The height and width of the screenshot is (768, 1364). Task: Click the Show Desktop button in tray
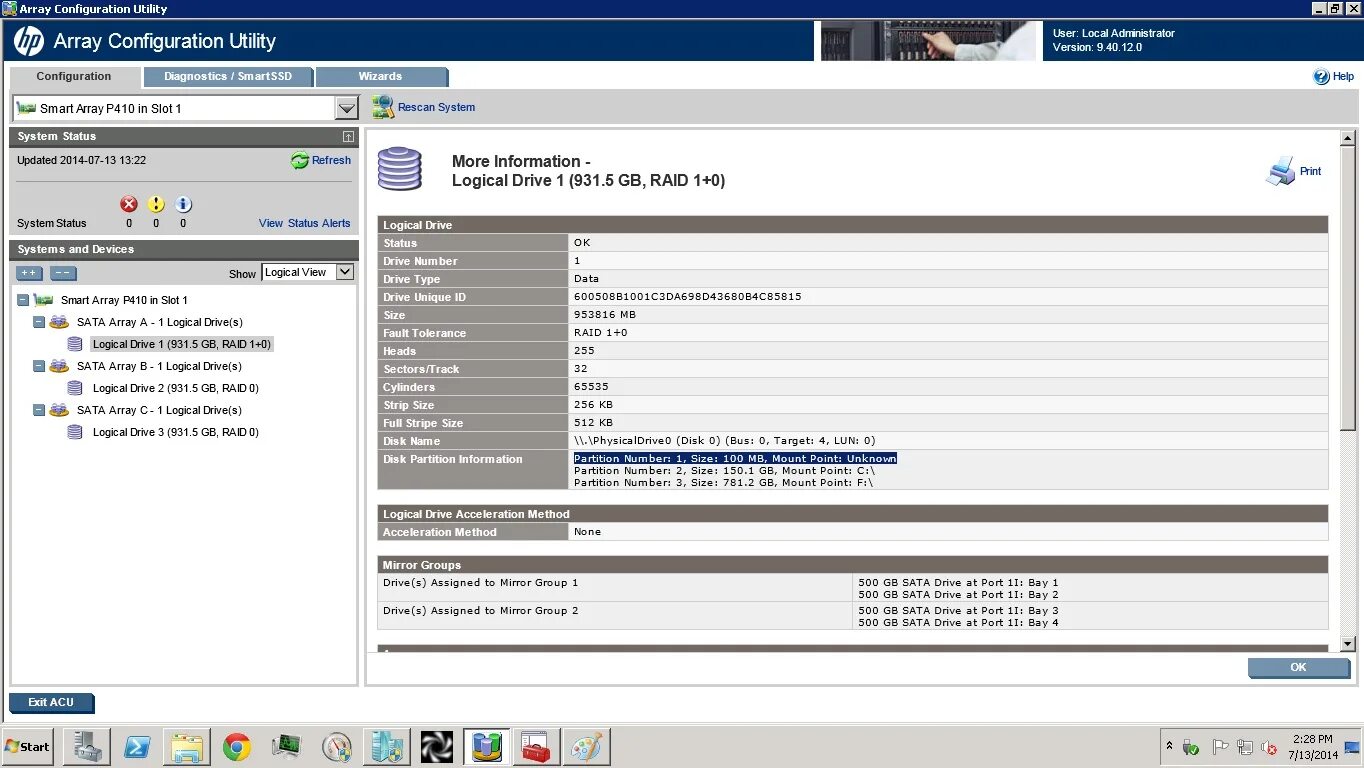click(1352, 747)
